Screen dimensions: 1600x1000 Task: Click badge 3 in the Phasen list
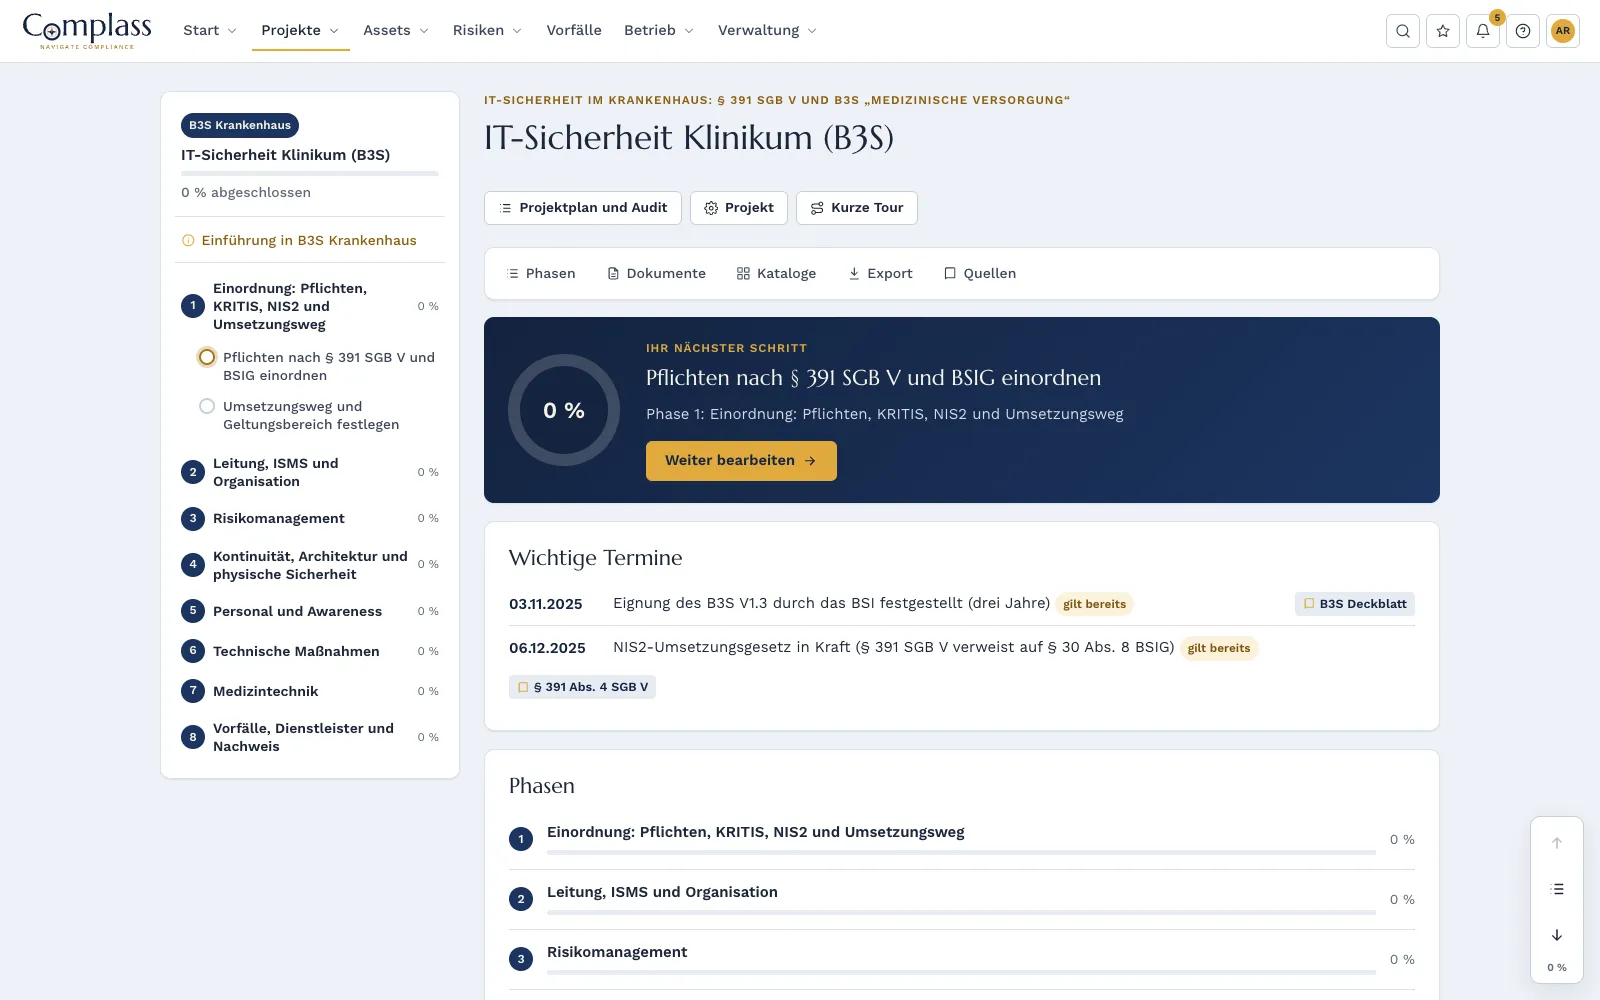point(521,959)
